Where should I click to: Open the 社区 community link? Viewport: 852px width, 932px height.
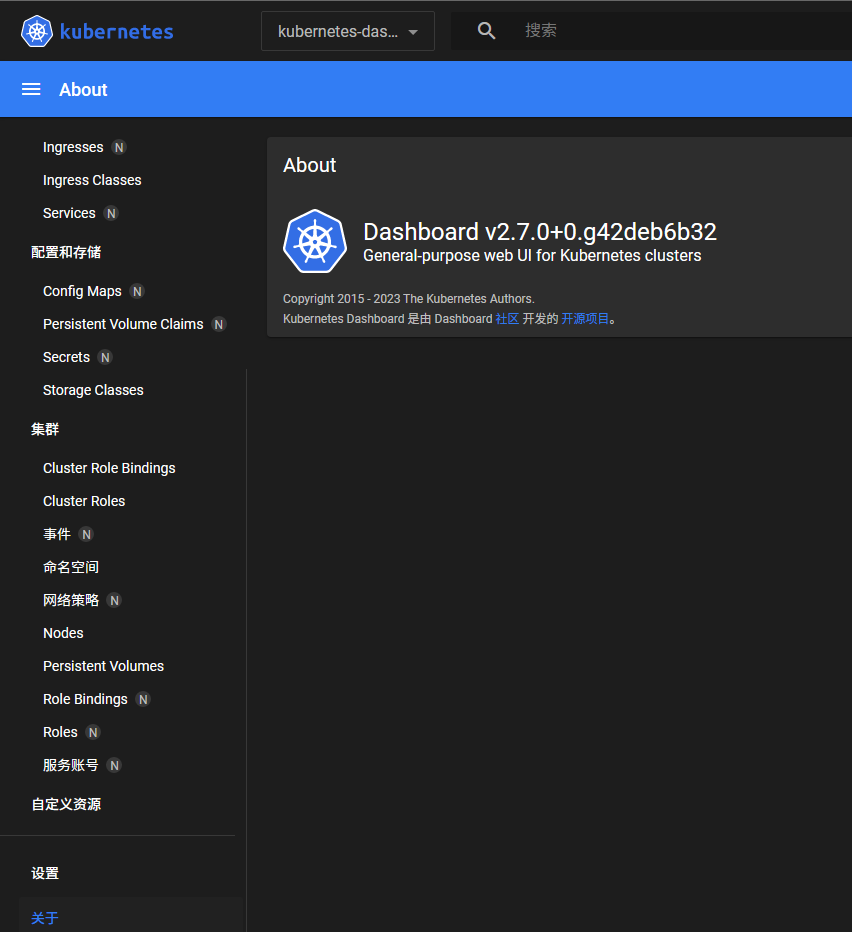coord(507,319)
